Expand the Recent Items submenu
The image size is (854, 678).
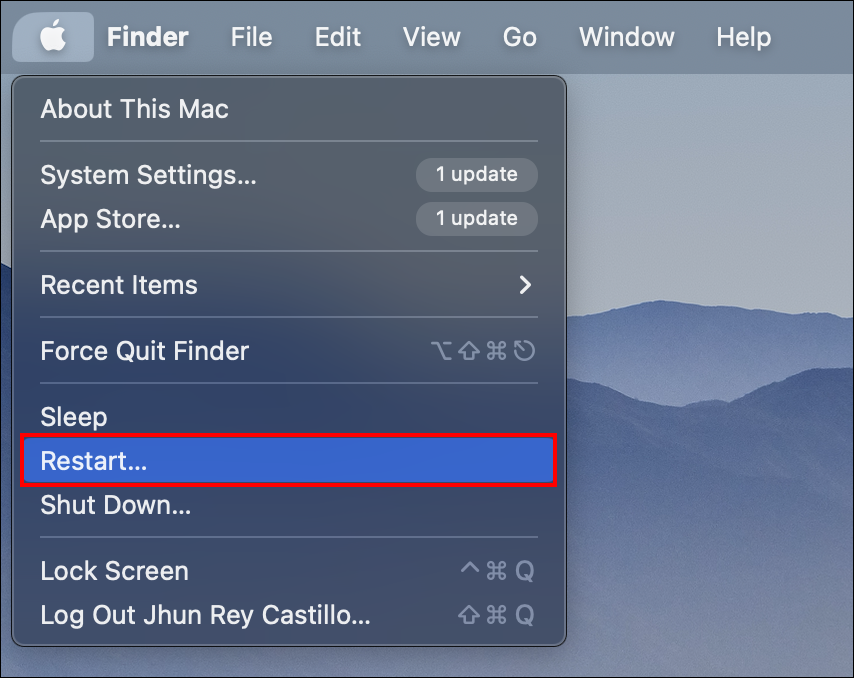click(x=289, y=285)
